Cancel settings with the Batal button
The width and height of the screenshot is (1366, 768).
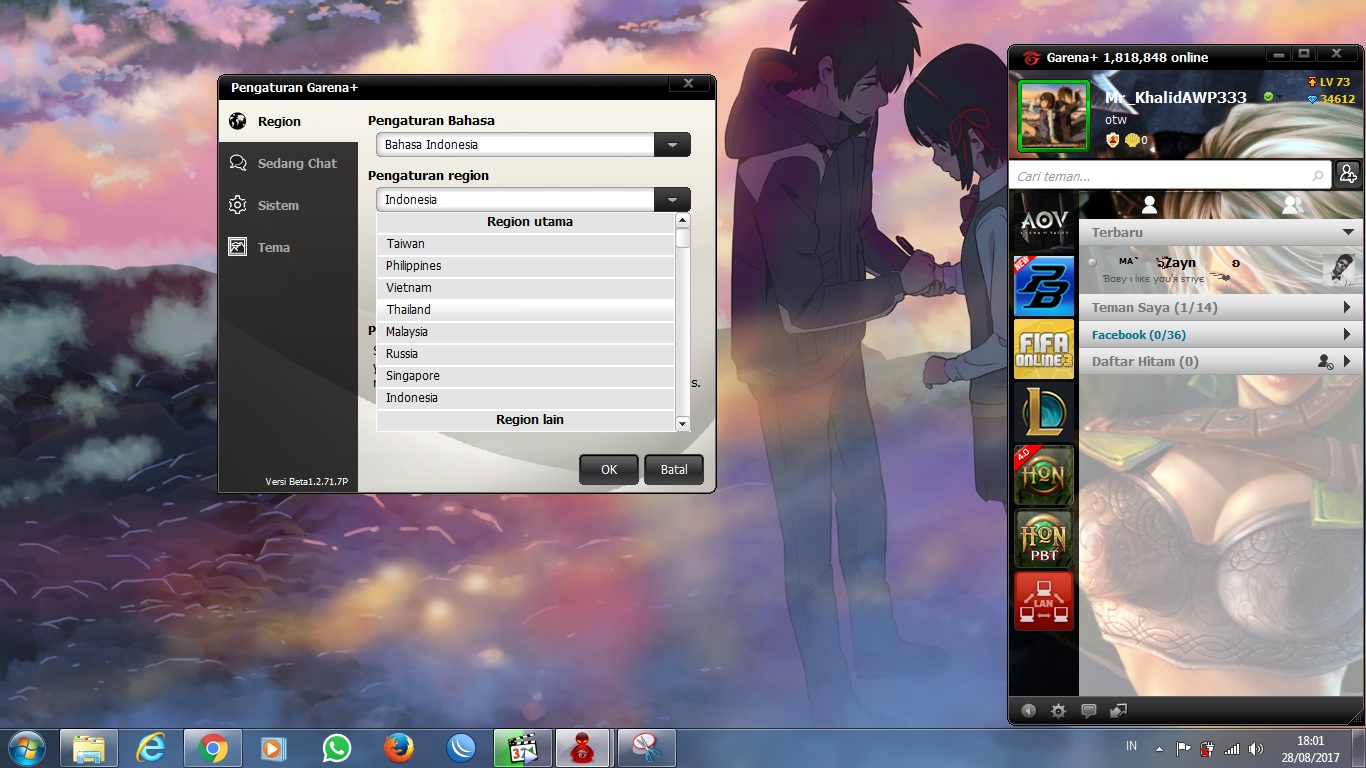pos(674,470)
